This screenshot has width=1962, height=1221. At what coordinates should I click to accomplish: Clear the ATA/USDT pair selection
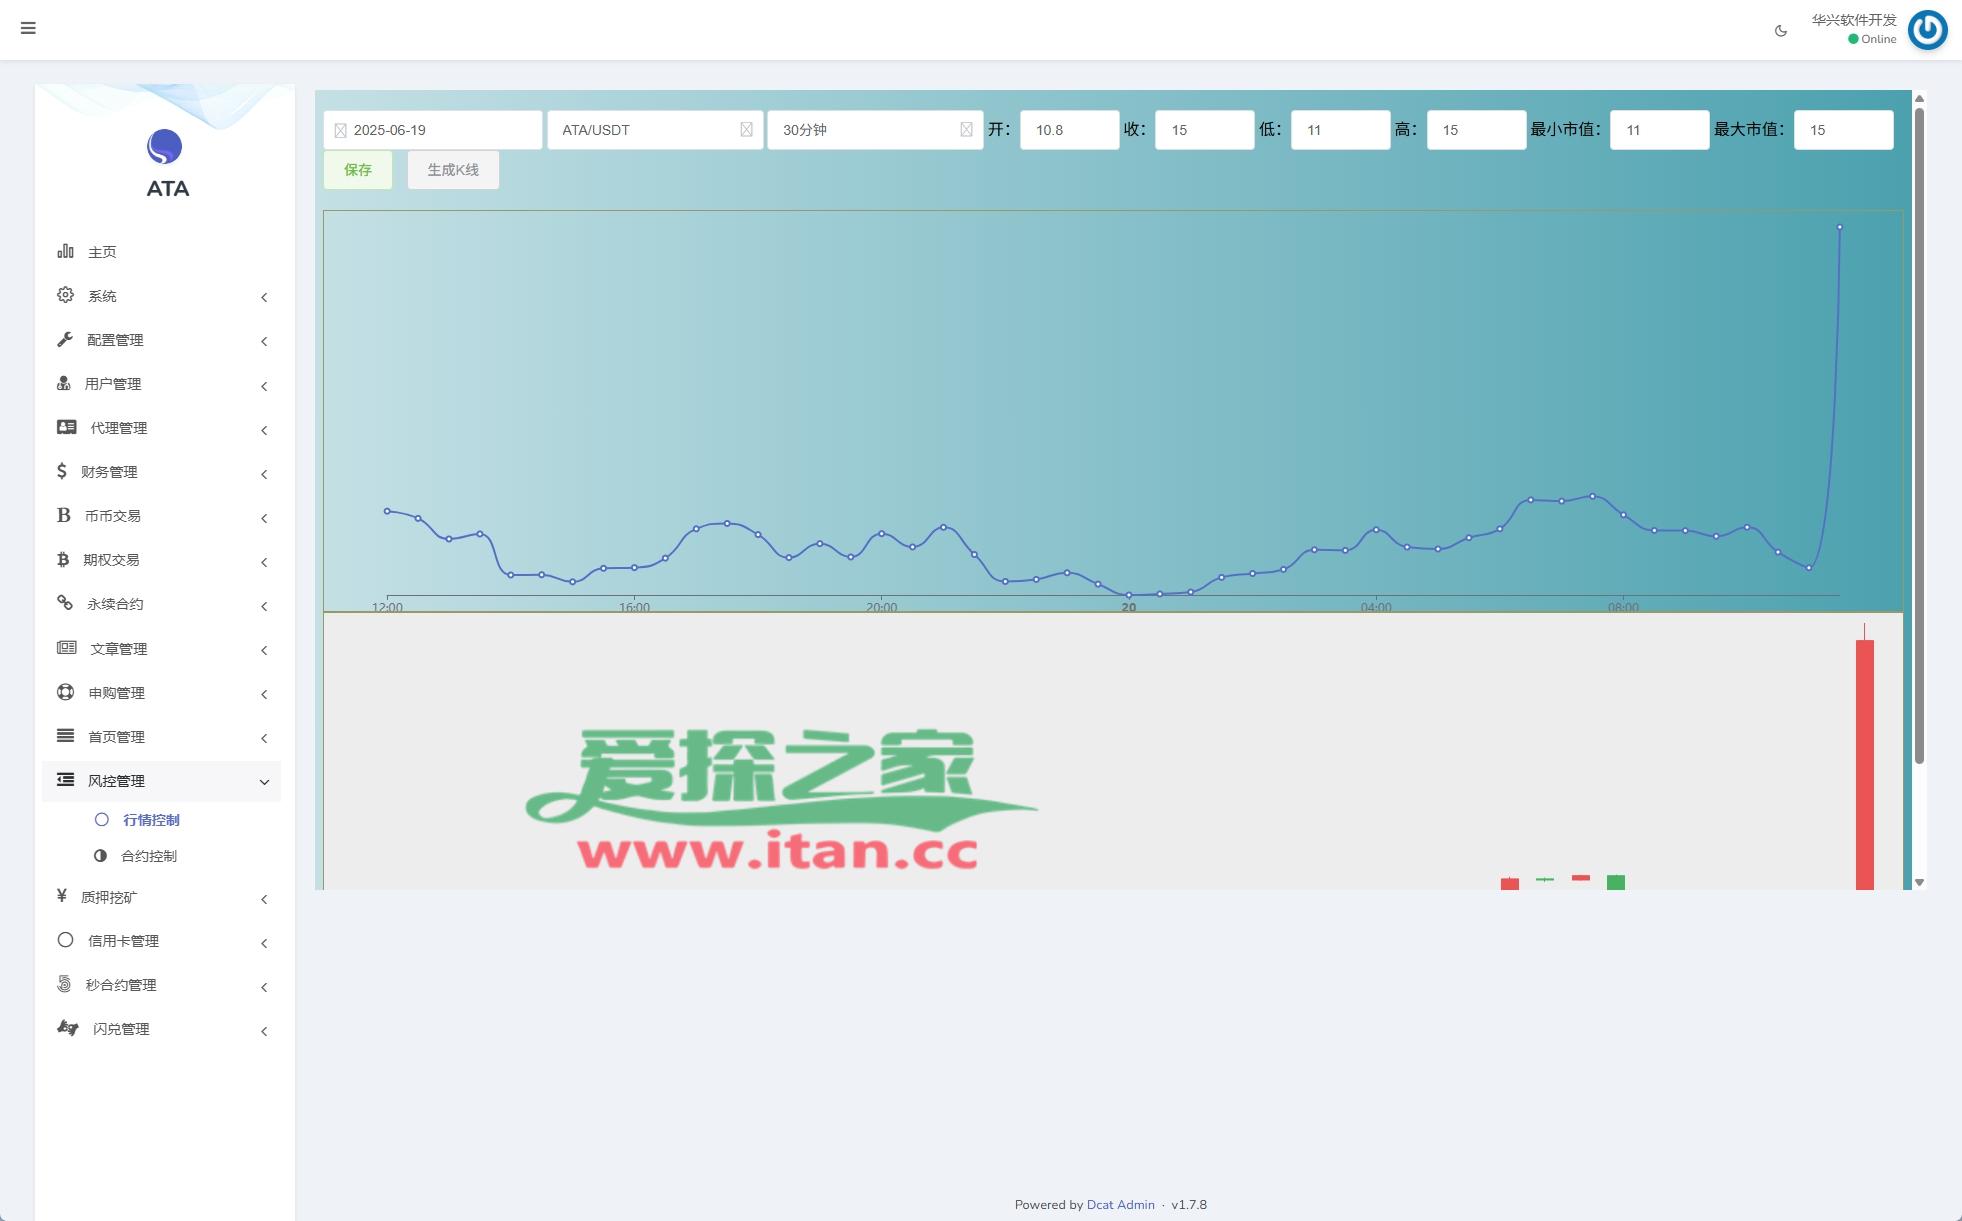[746, 130]
